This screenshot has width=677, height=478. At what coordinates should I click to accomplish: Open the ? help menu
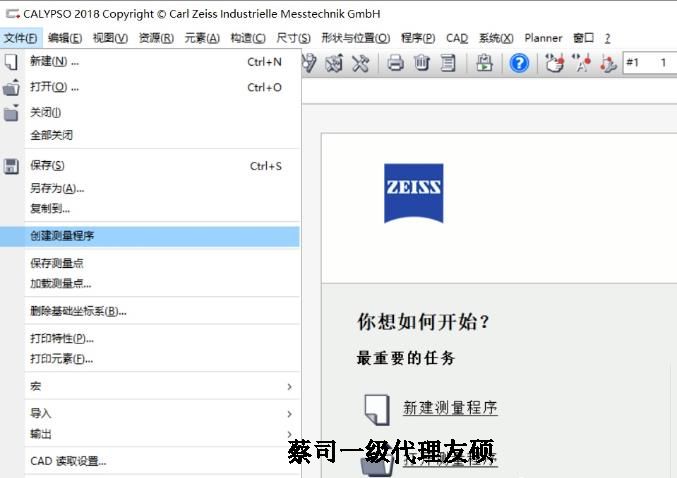[607, 38]
